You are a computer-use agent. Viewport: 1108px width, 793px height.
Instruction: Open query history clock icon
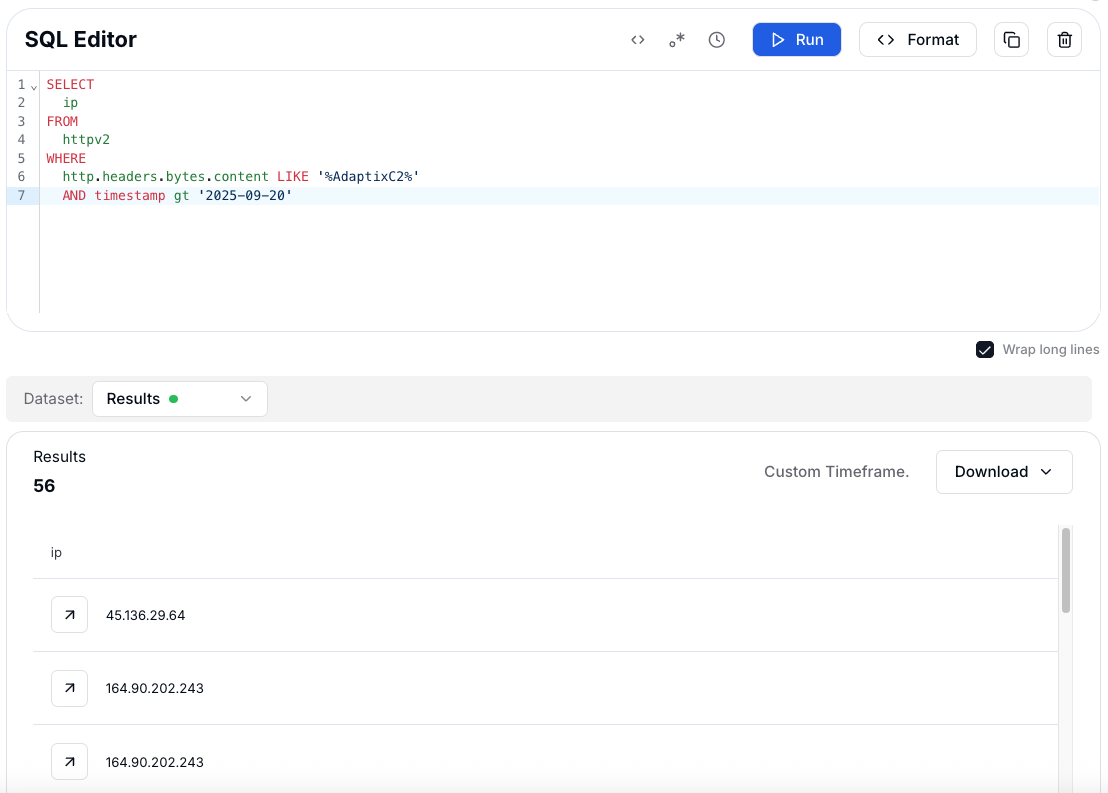pyautogui.click(x=716, y=40)
